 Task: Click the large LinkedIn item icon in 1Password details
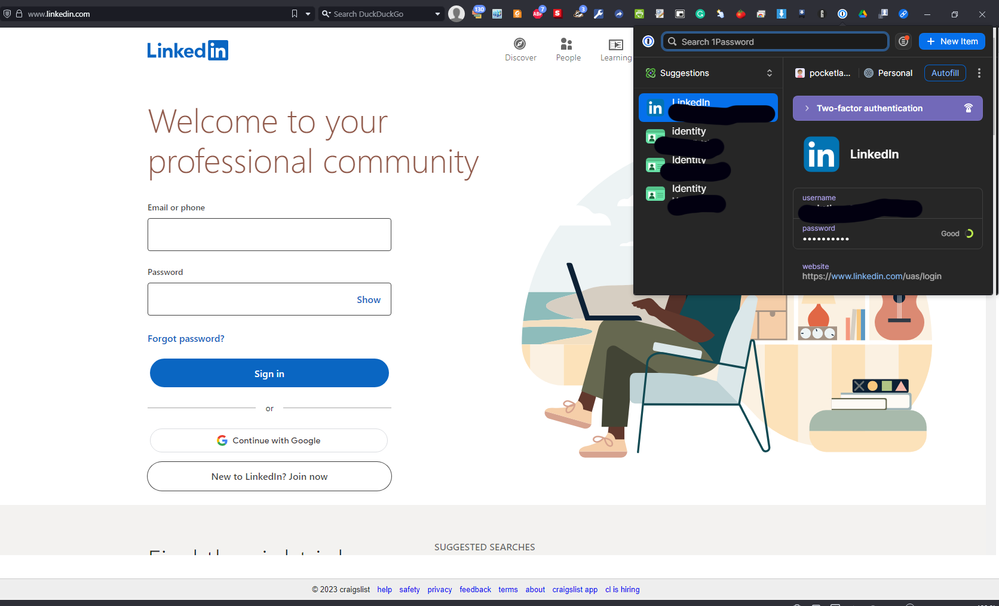point(821,154)
